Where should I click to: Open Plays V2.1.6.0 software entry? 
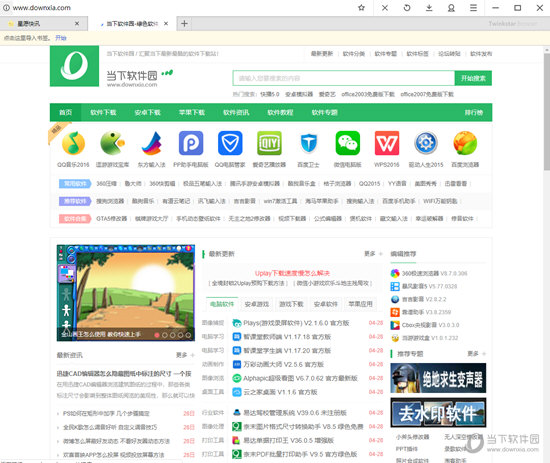296,323
